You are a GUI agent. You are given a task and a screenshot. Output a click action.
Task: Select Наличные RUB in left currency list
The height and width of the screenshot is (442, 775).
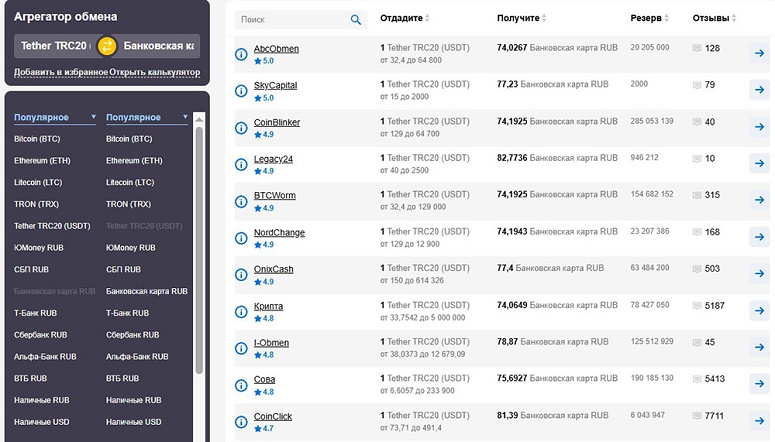click(x=42, y=400)
